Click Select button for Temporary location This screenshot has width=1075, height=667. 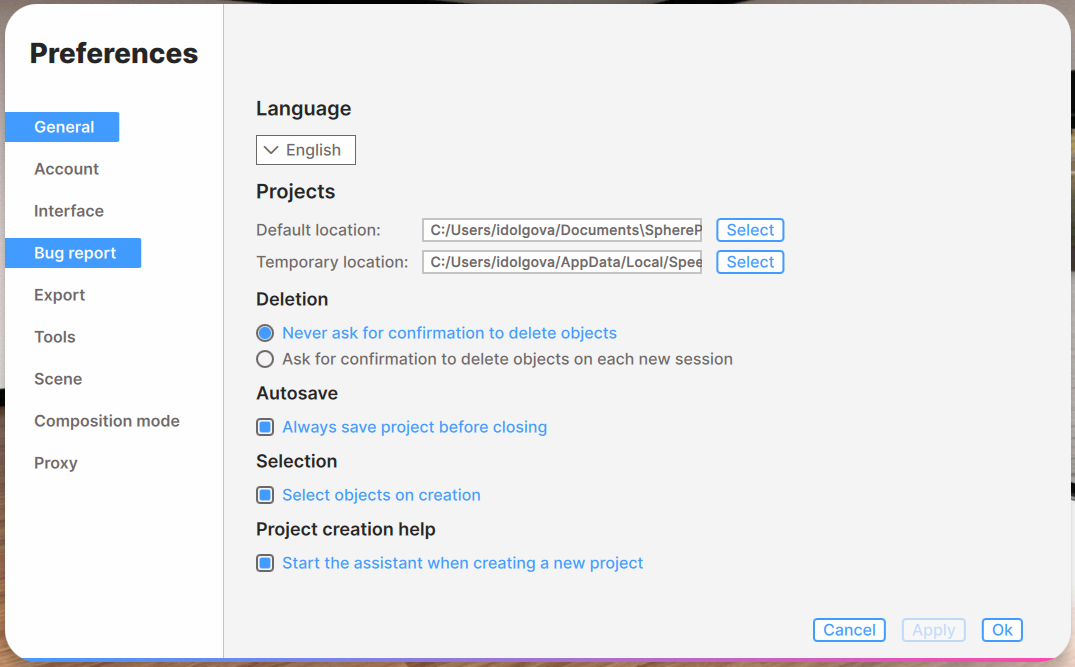coord(749,262)
